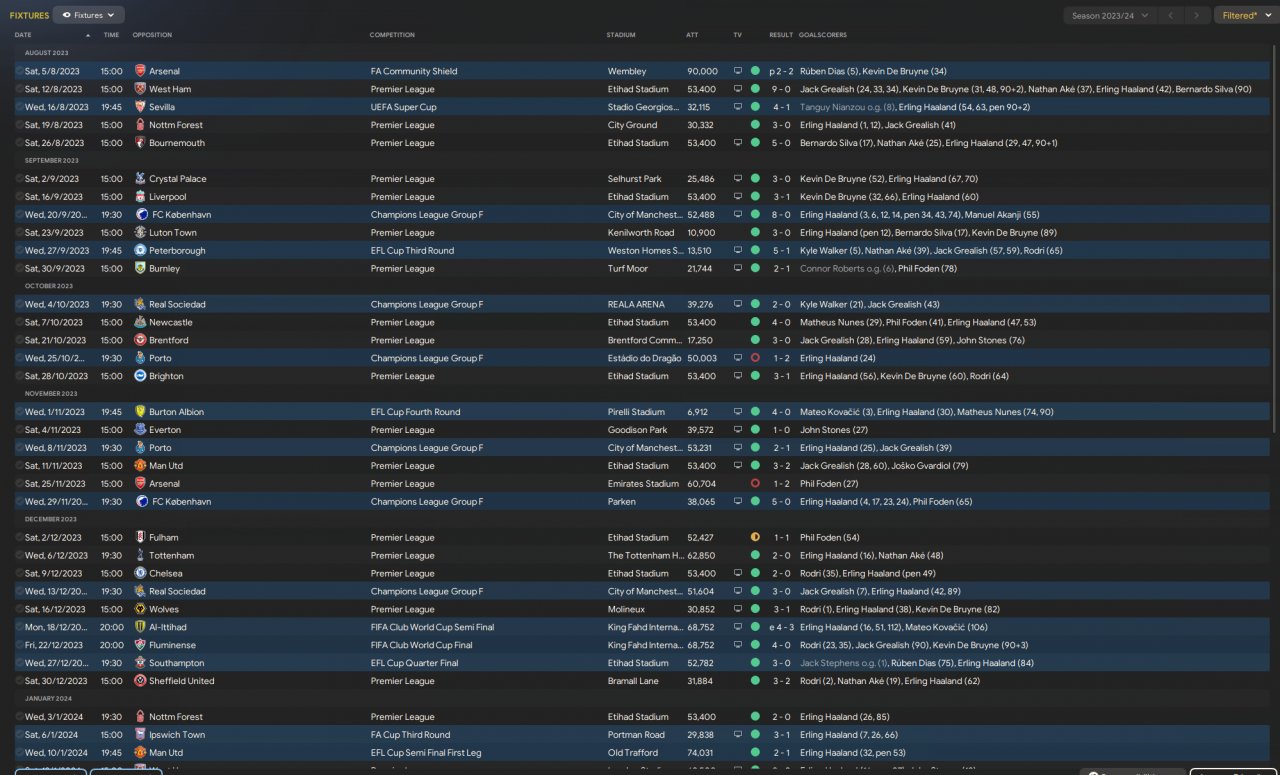
Task: Click the West Ham club badge
Action: (x=140, y=89)
